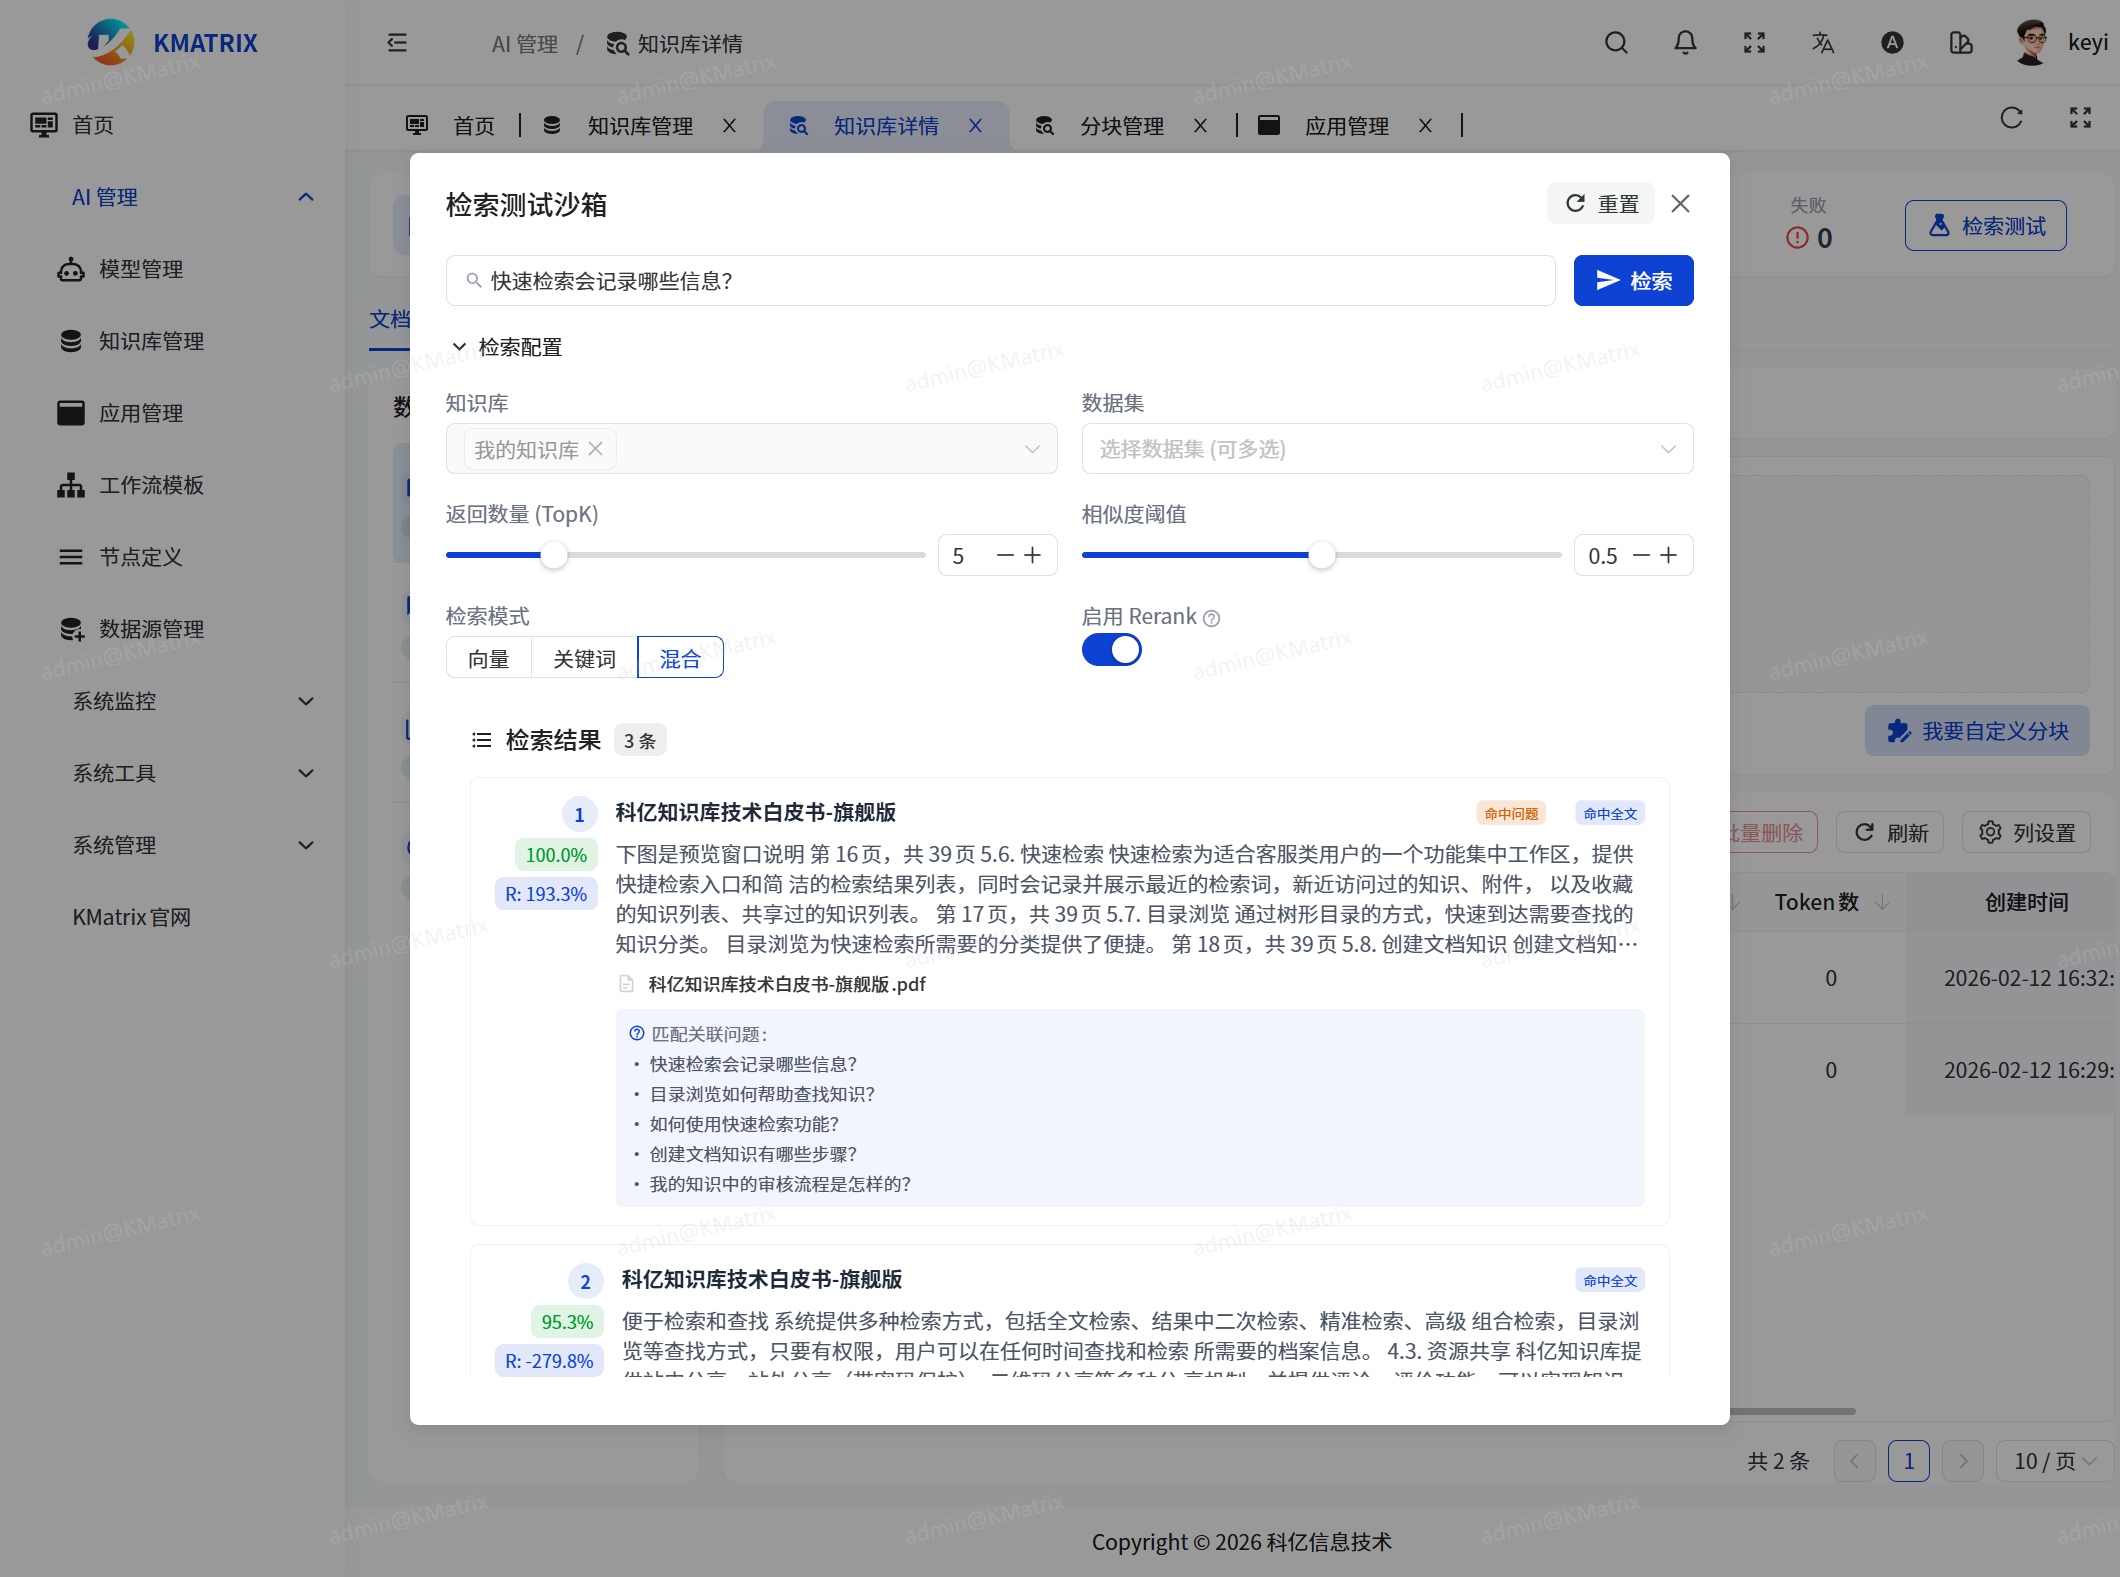The width and height of the screenshot is (2120, 1577).
Task: Open the notification bell
Action: 1685,43
